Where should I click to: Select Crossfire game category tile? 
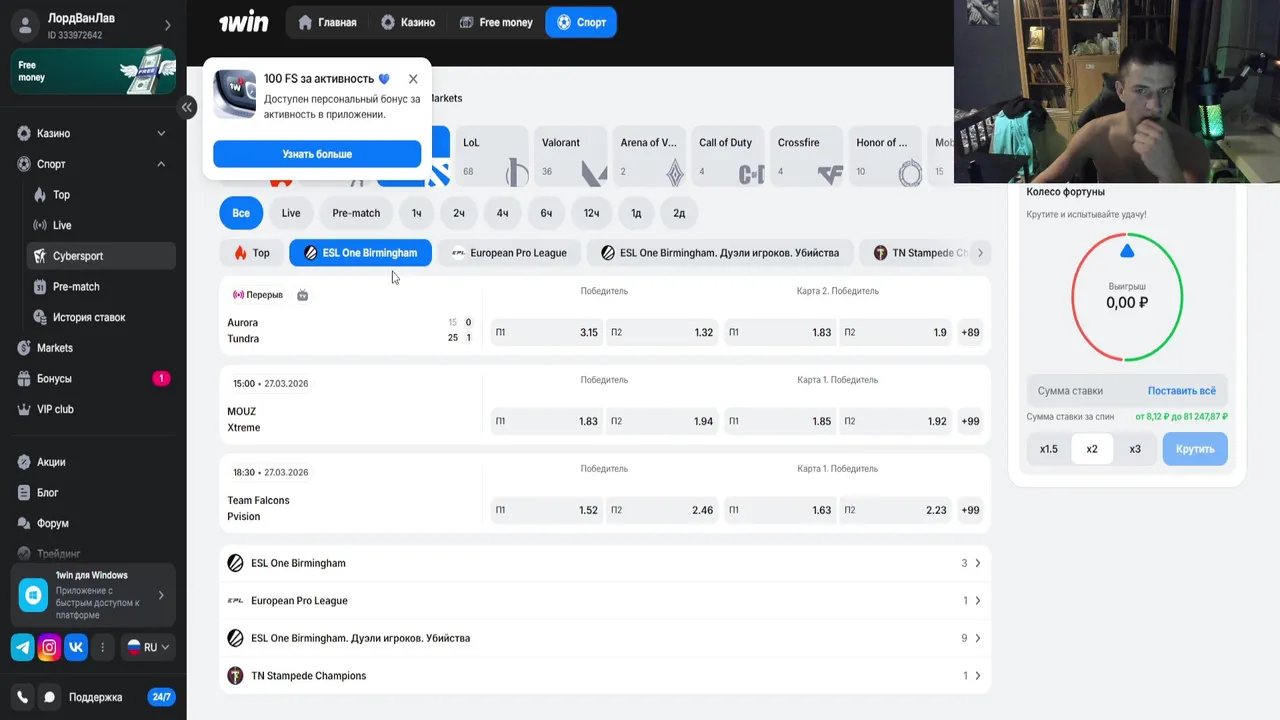click(x=806, y=157)
